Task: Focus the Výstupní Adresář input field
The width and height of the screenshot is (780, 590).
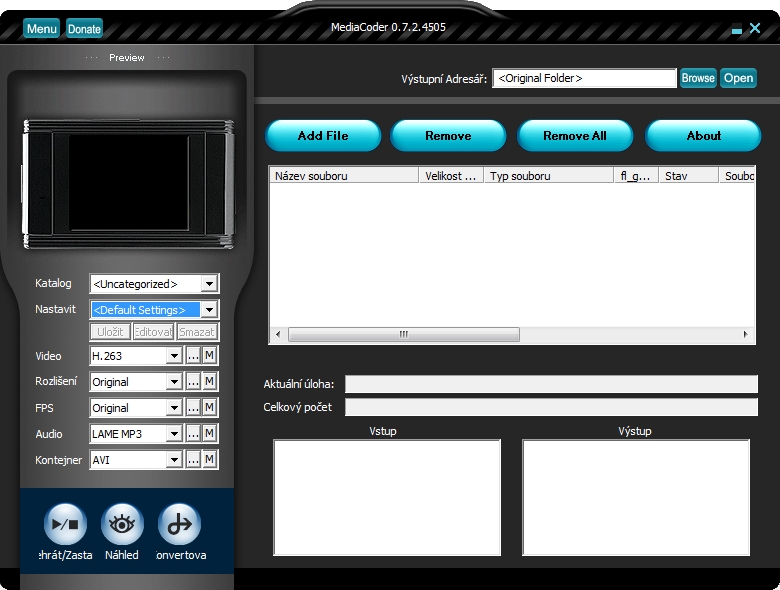Action: pos(585,78)
